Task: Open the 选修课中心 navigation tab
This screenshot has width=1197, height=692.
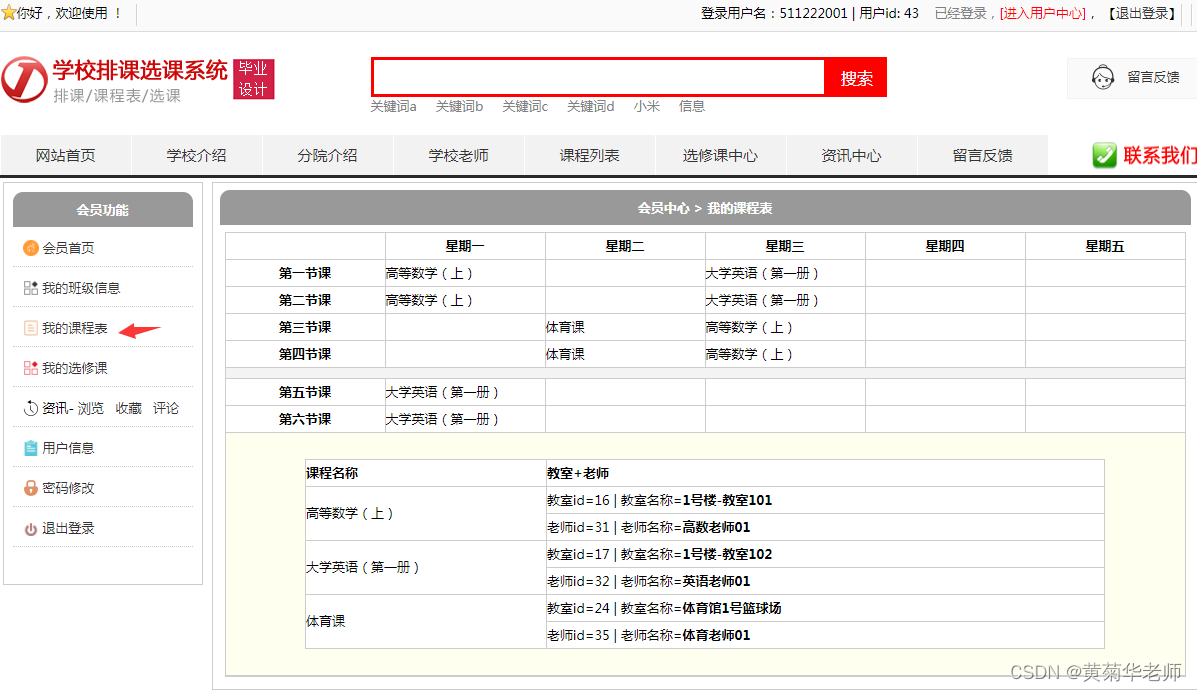Action: 720,155
